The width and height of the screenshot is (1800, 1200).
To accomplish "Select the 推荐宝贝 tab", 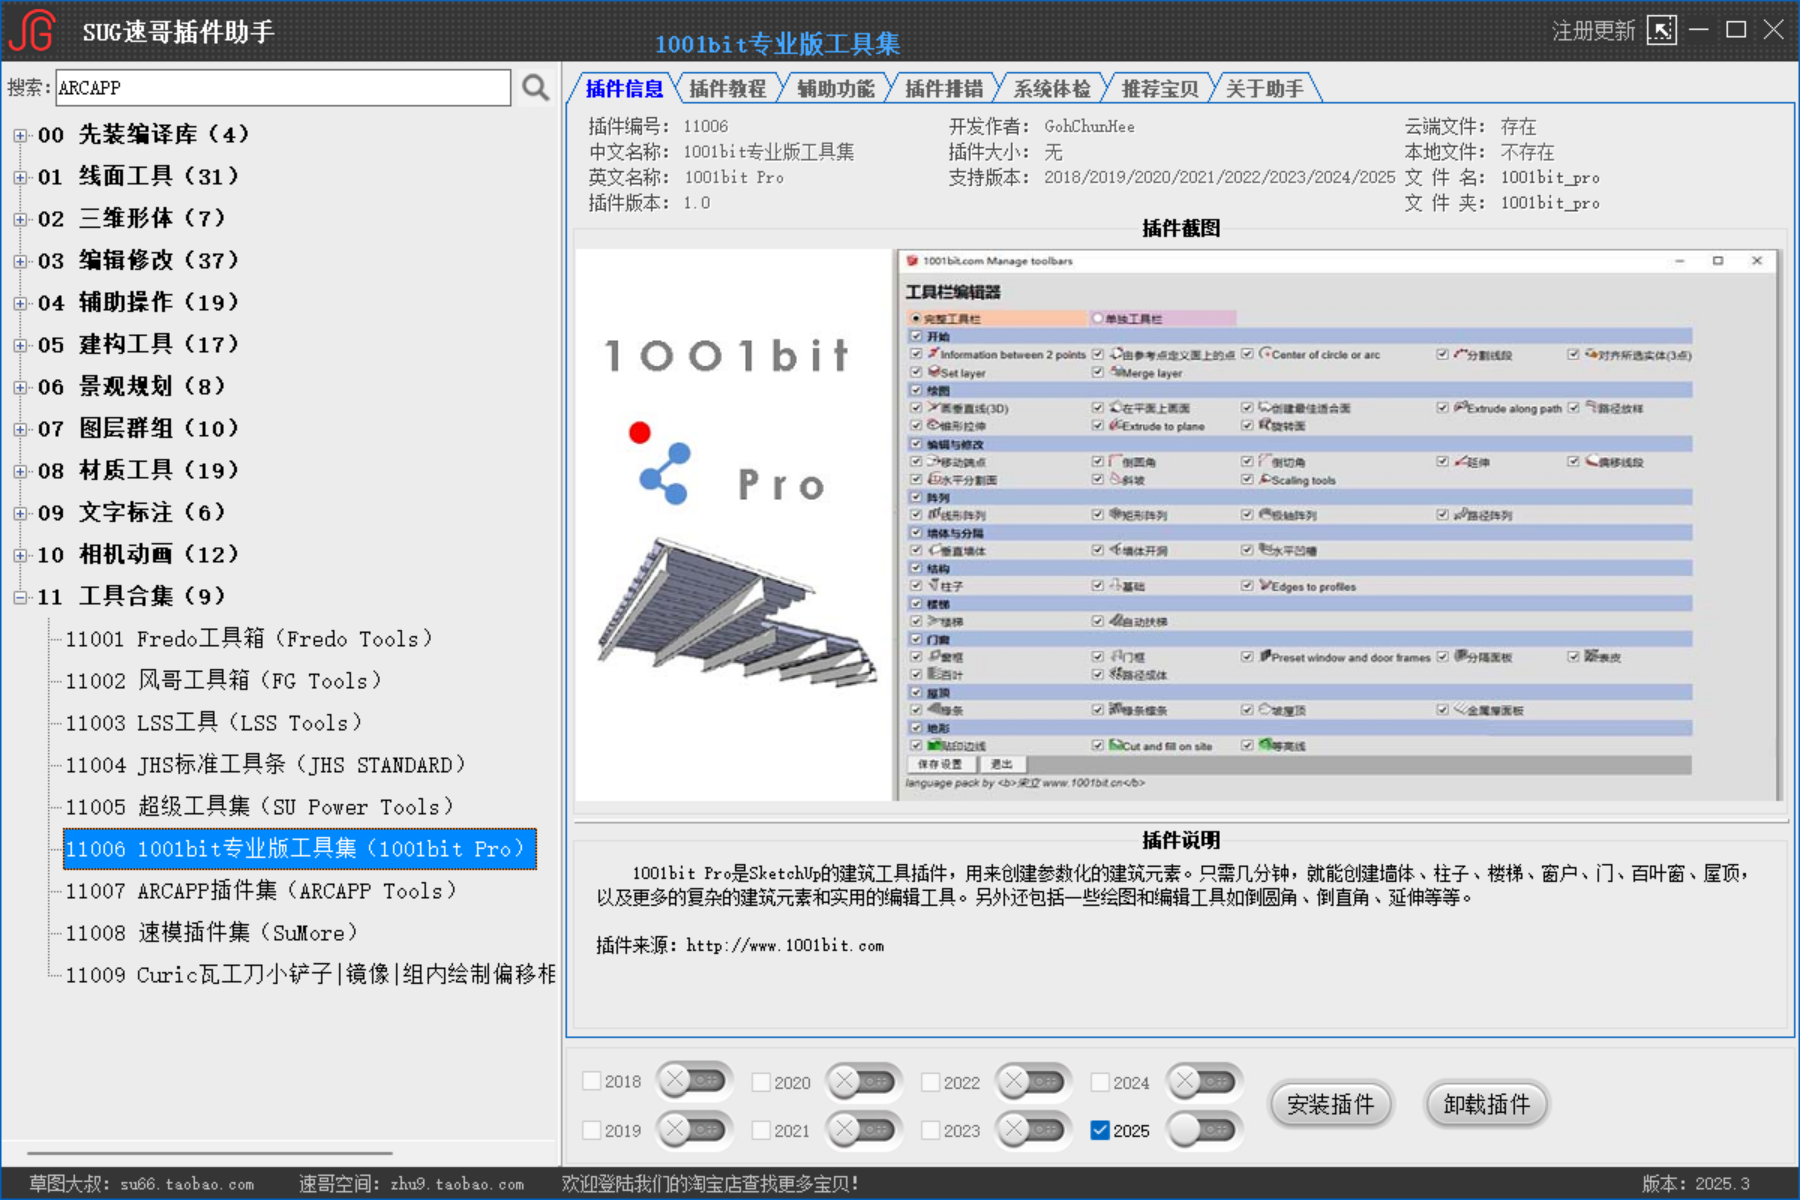I will coord(1160,89).
